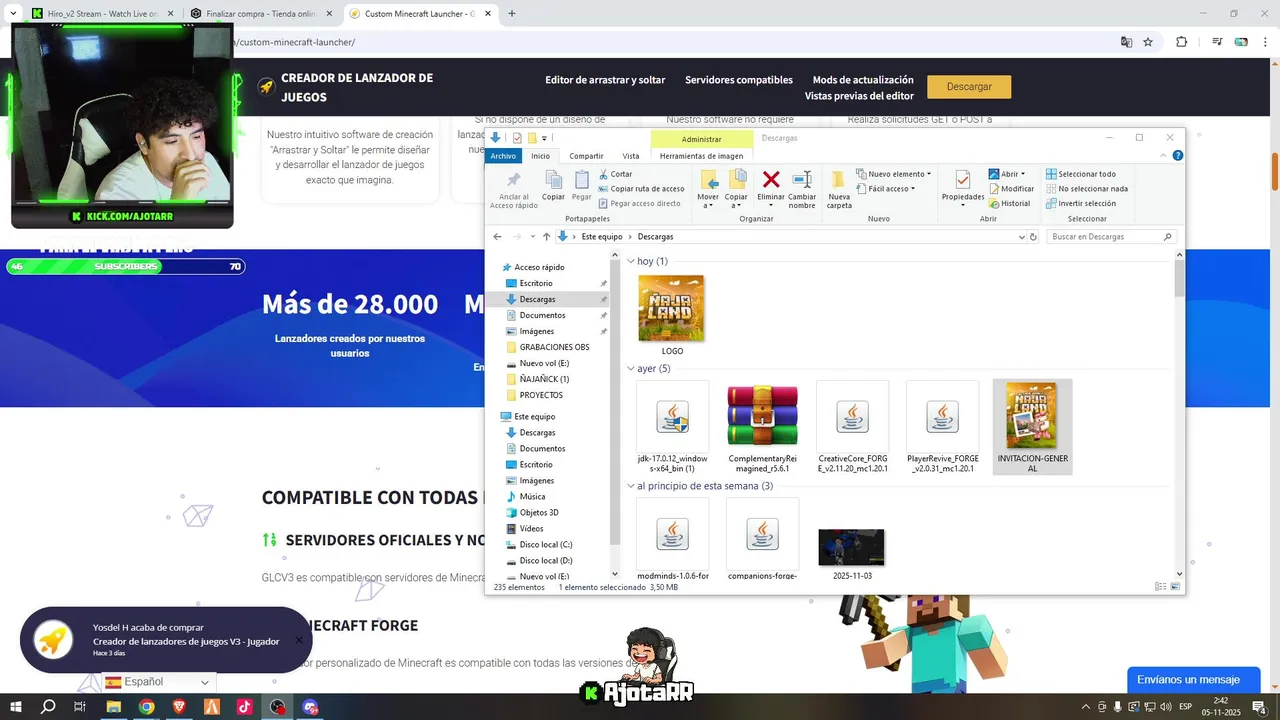Click Modificar in the Abrir group
The height and width of the screenshot is (720, 1280).
pyautogui.click(x=1011, y=189)
